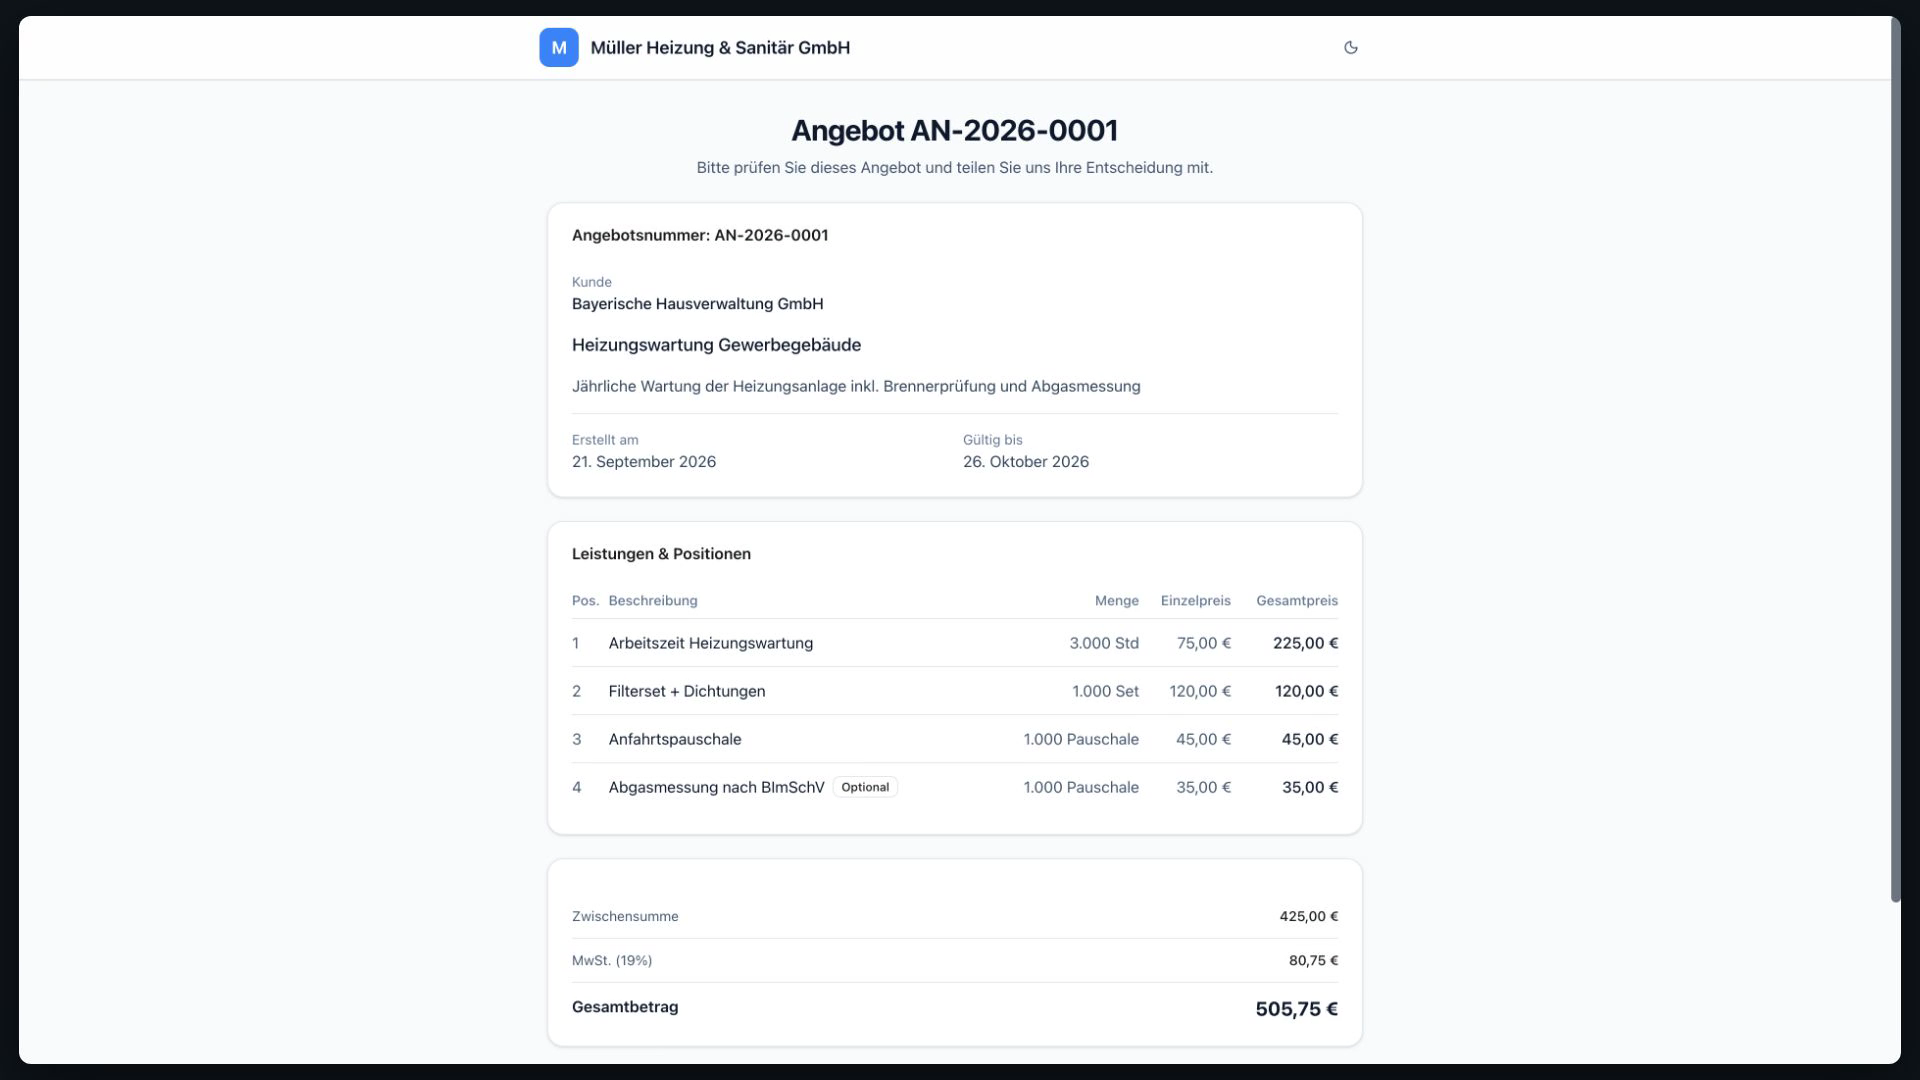Viewport: 1920px width, 1080px height.
Task: Click the total price 120,00 € in bold
Action: [x=1306, y=691]
